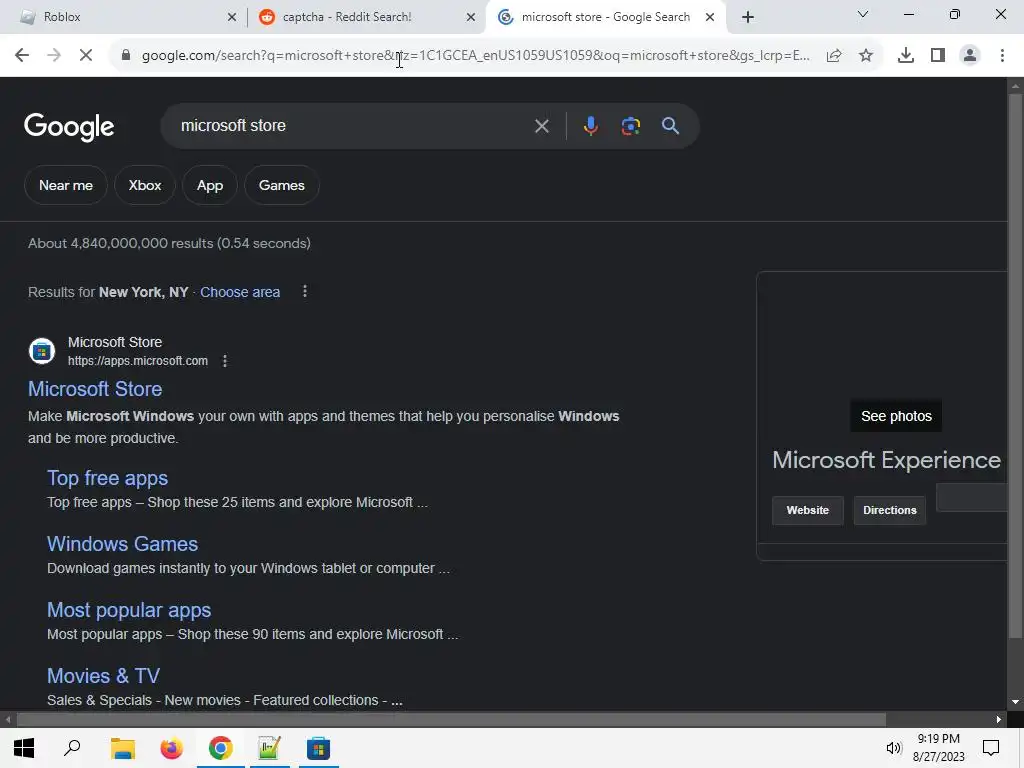Share this page from the address bar
Image resolution: width=1024 pixels, height=768 pixels.
[x=833, y=56]
